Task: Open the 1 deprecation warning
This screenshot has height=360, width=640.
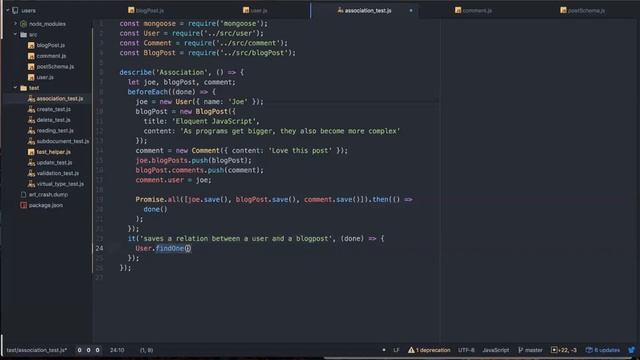Action: coord(429,350)
